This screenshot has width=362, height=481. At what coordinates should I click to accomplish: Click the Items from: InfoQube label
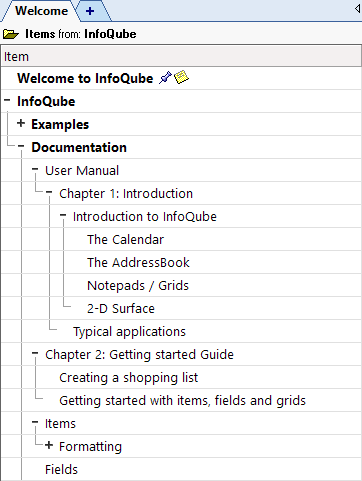click(81, 34)
